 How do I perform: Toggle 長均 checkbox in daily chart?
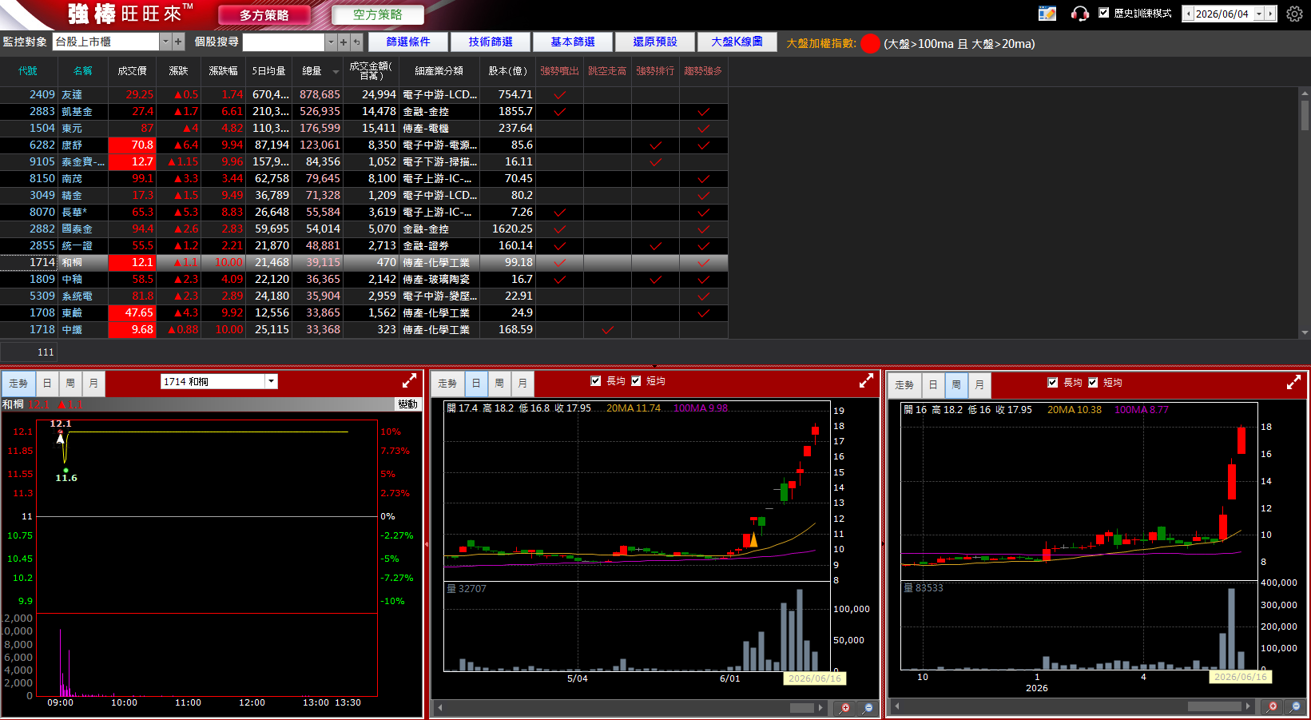pyautogui.click(x=596, y=381)
